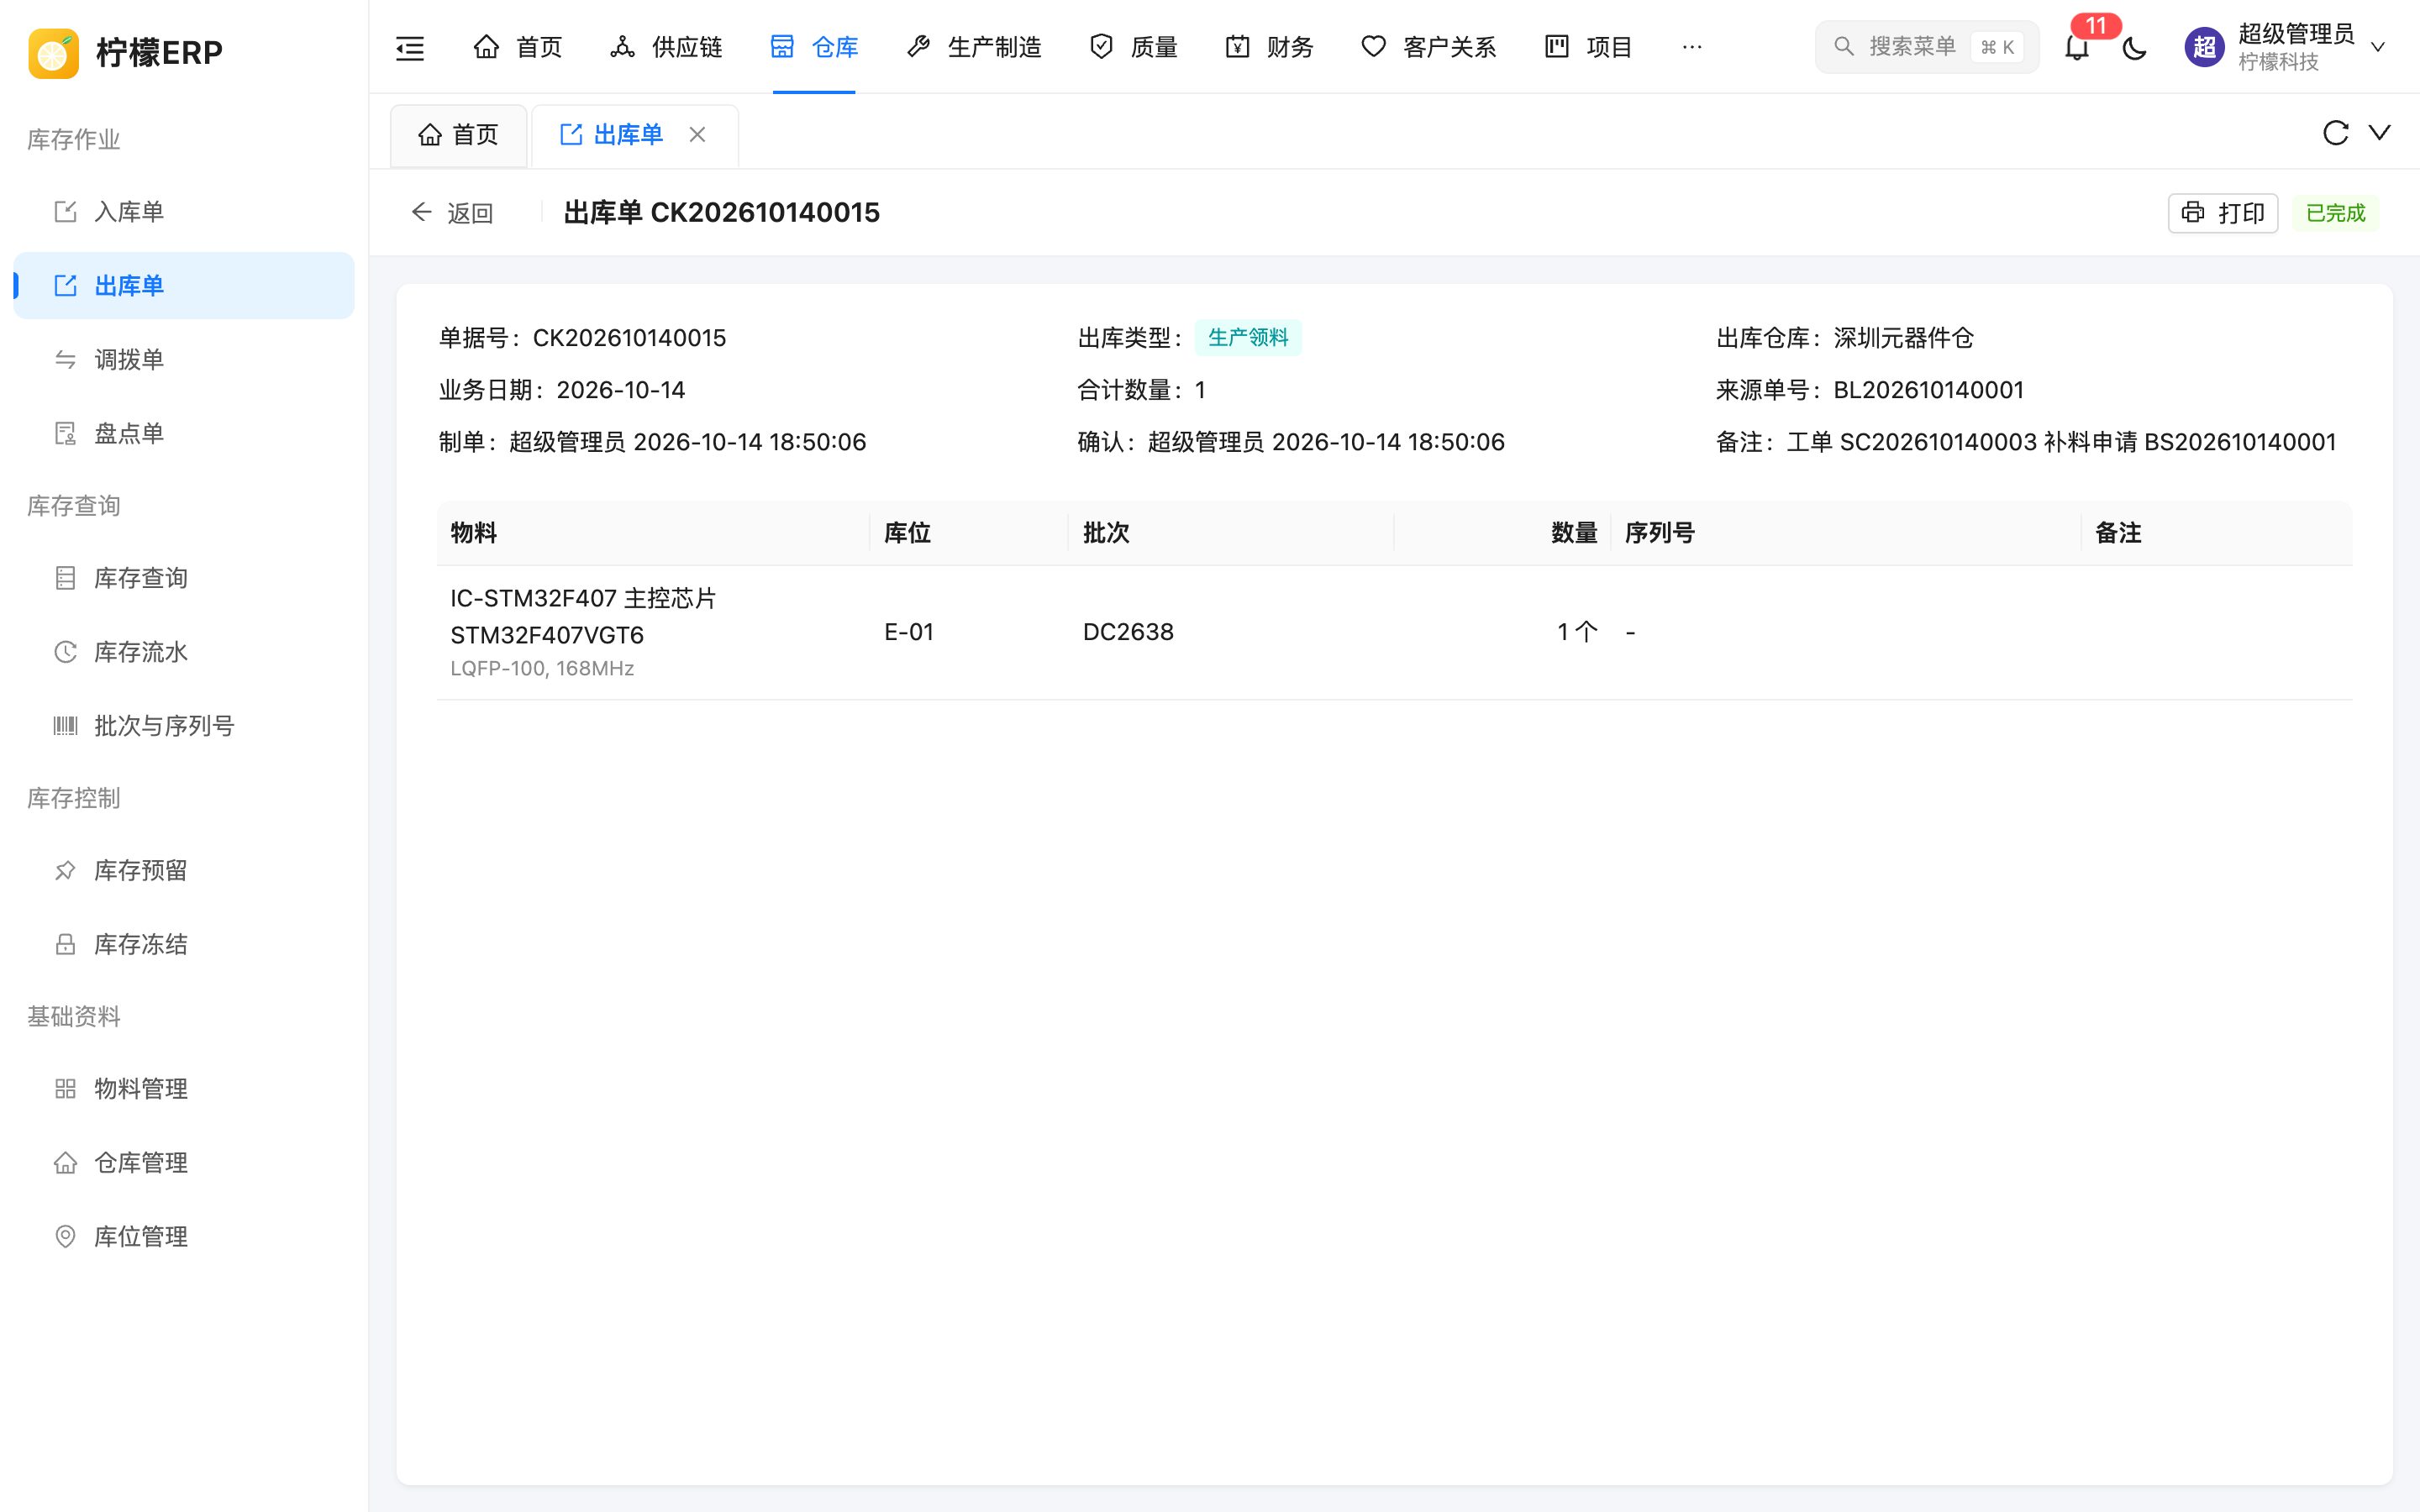Open 仓库管理 sidebar item

[x=184, y=1163]
